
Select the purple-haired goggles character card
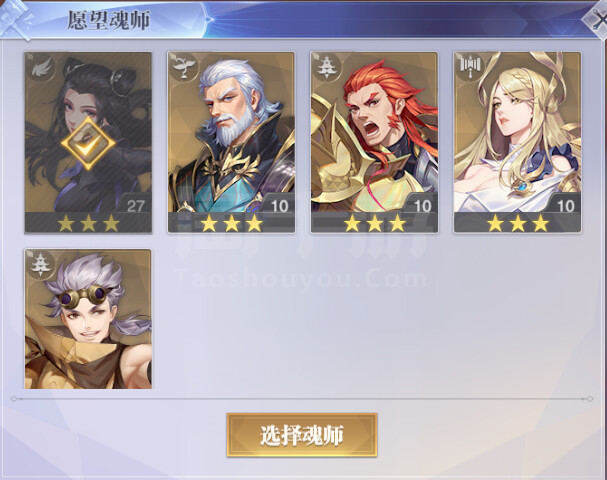click(88, 319)
